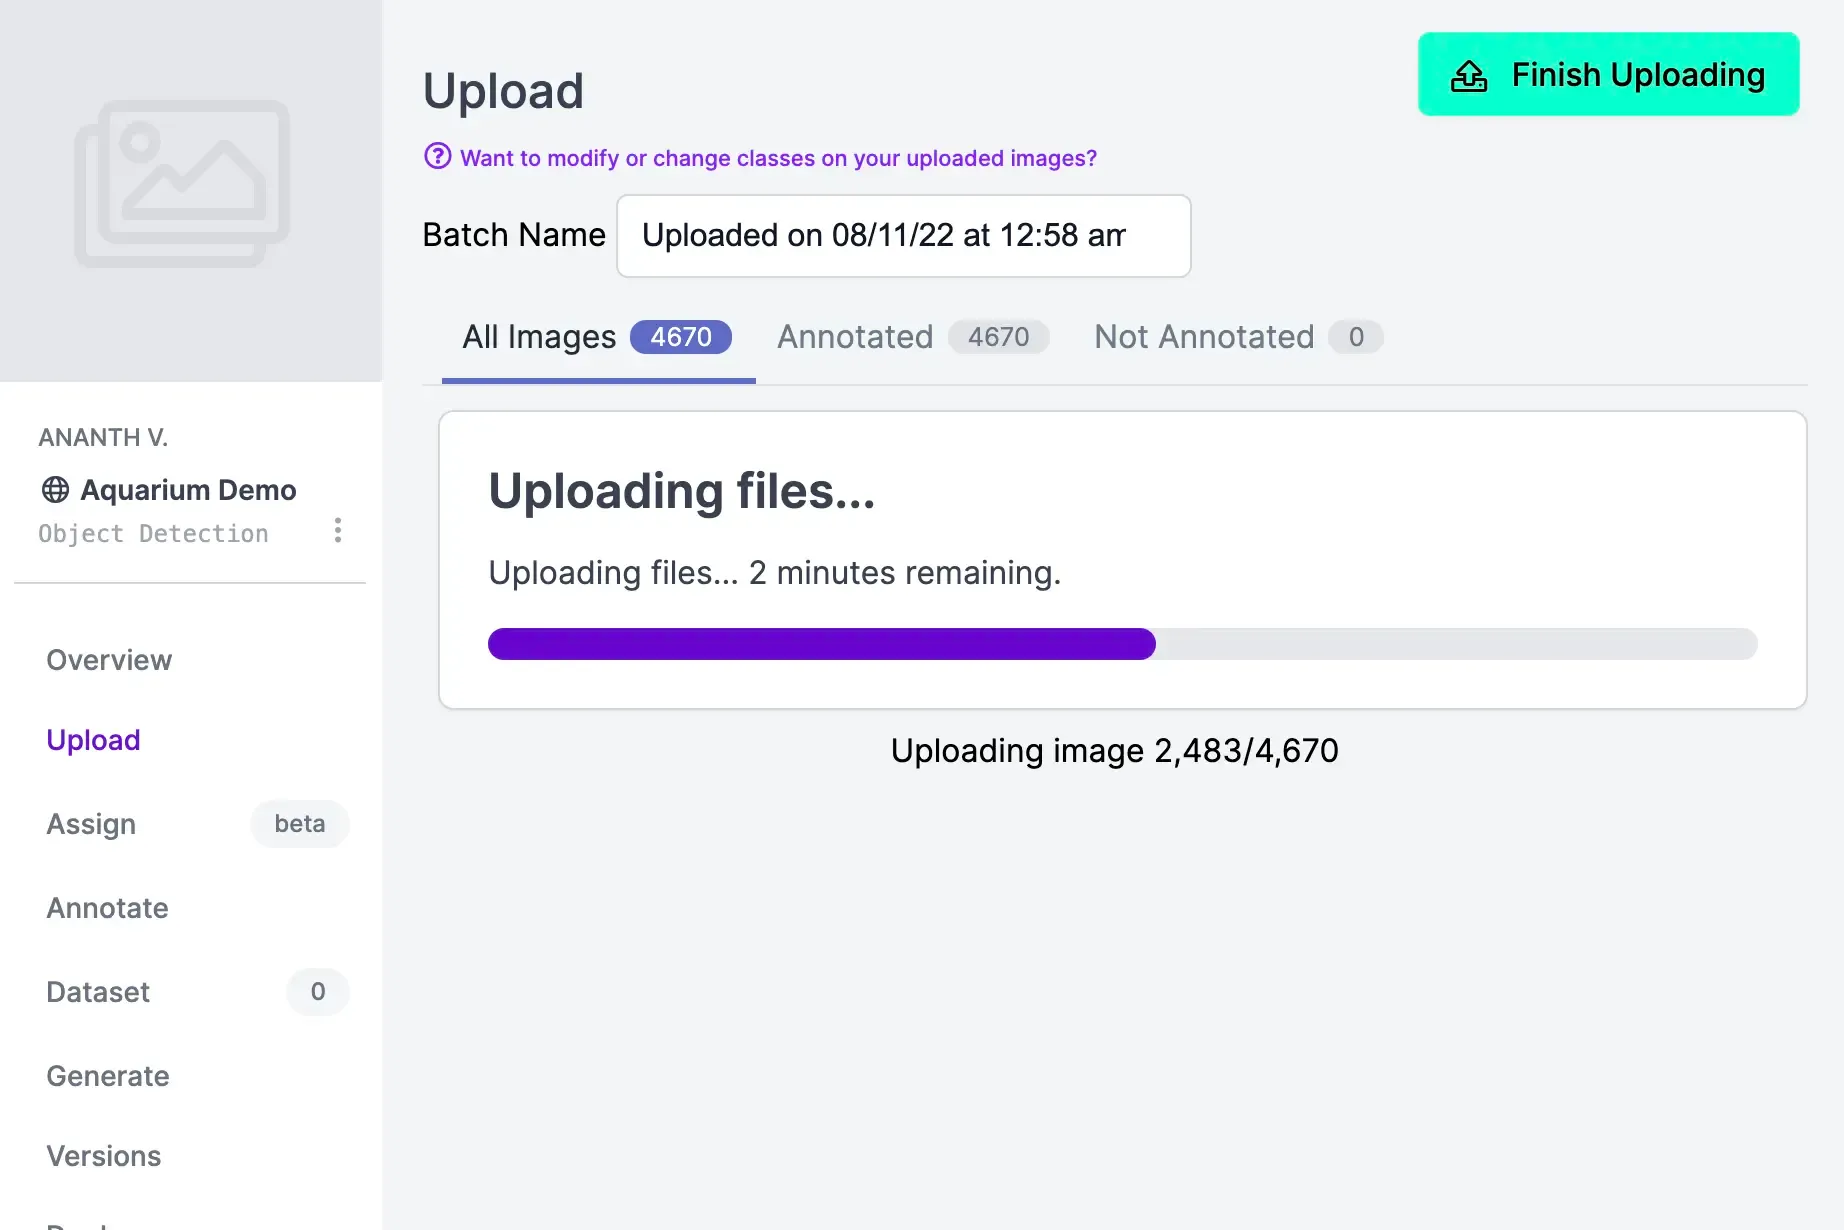Switch to the Not Annotated tab
The image size is (1844, 1230).
tap(1238, 337)
